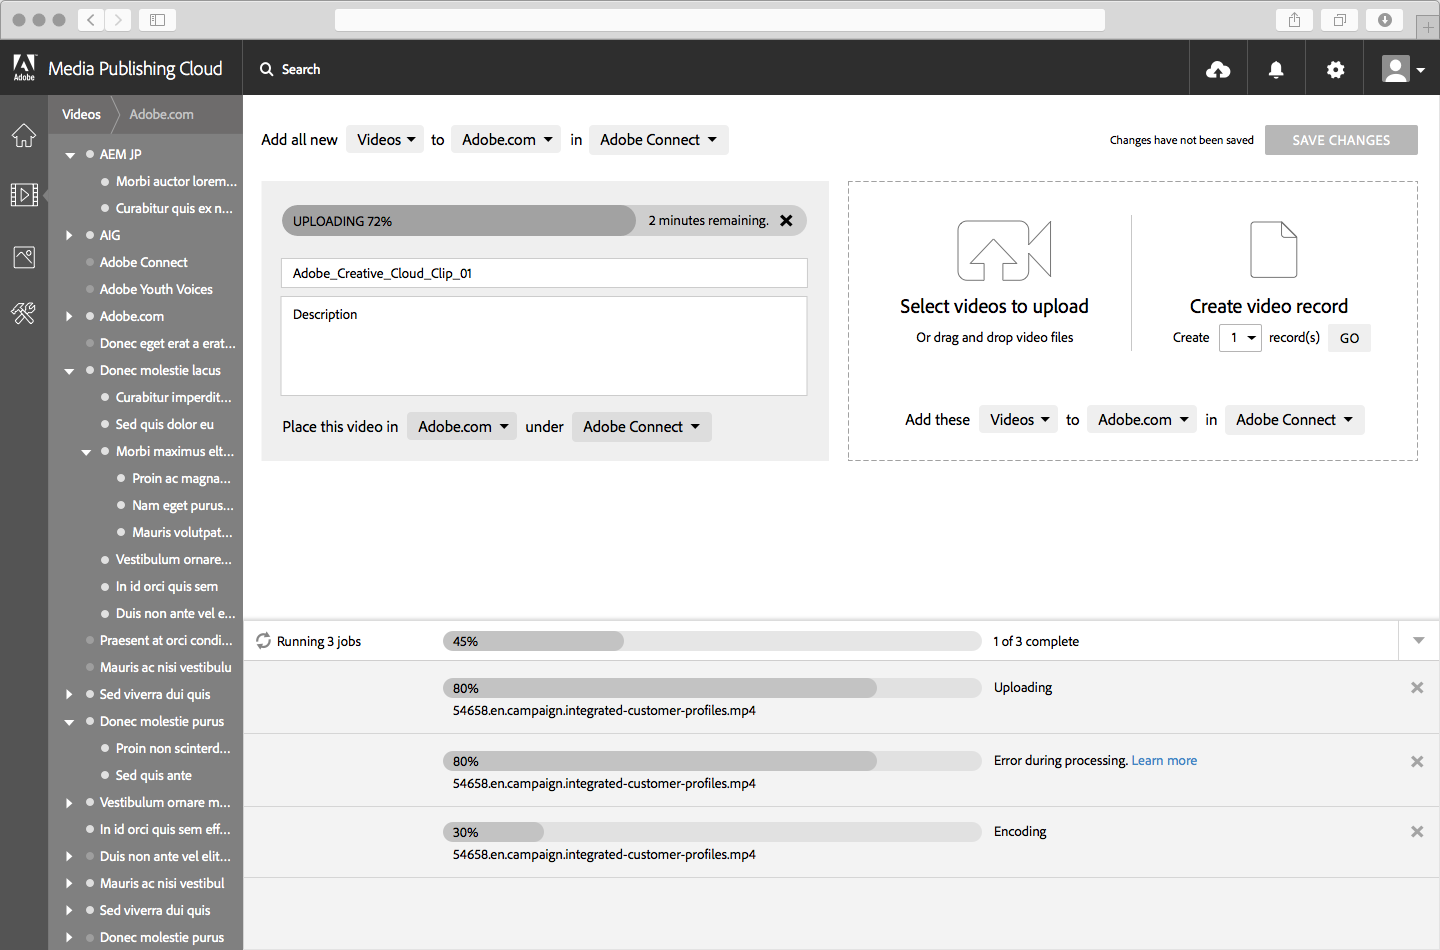The height and width of the screenshot is (950, 1440).
Task: Dismiss the Error during processing job
Action: click(1417, 762)
